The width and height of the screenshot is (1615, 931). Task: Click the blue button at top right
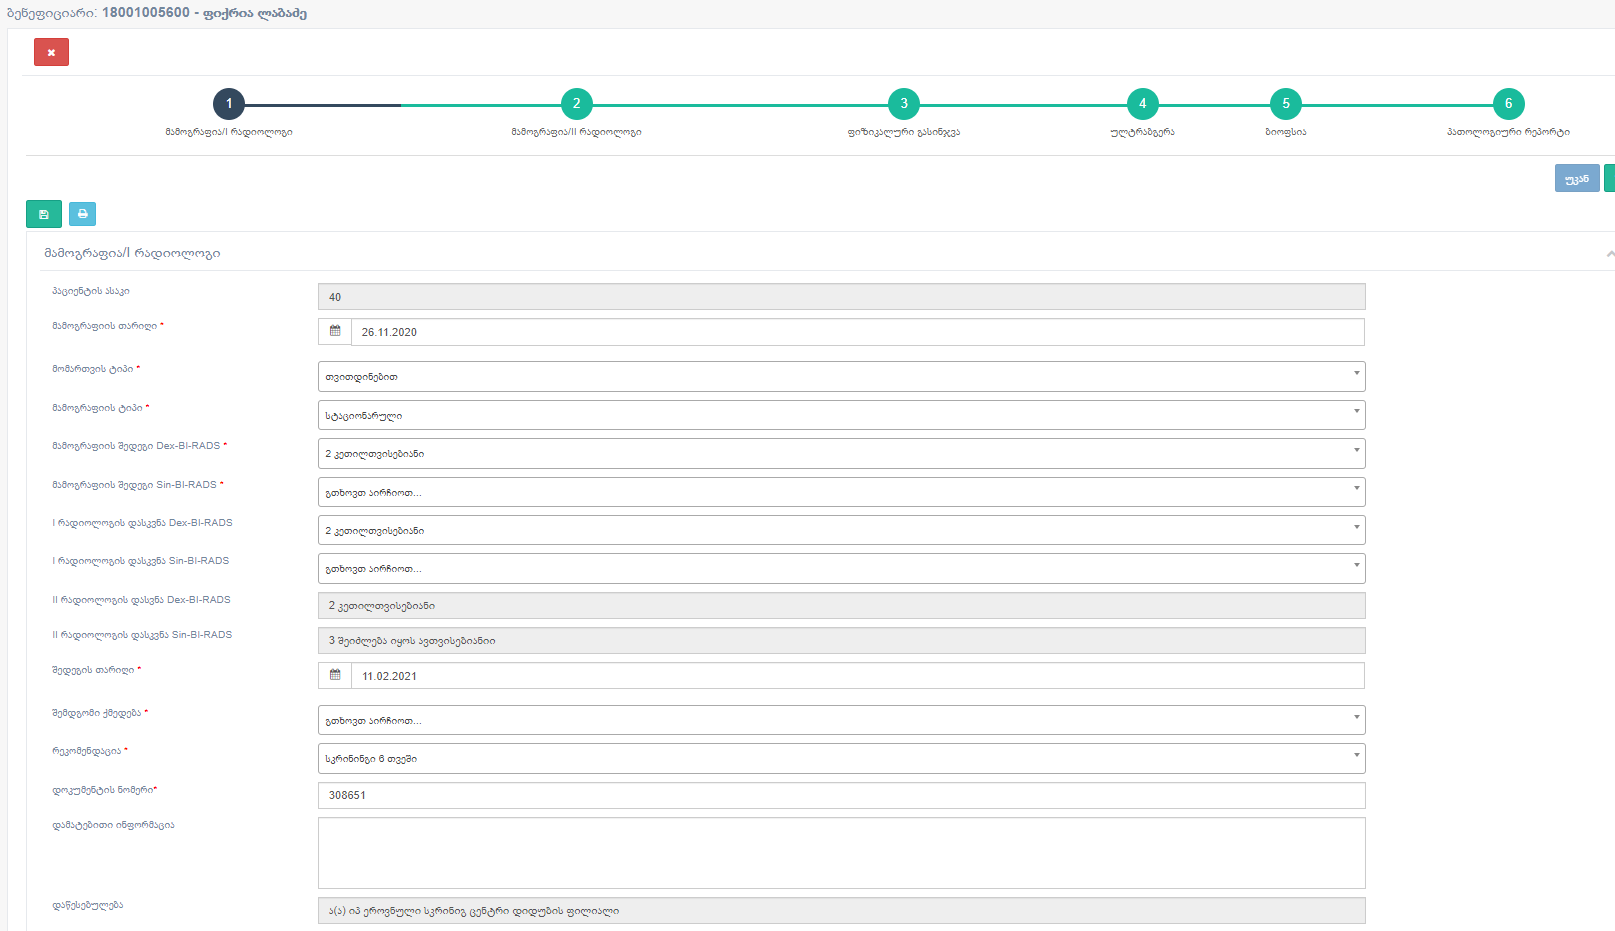pos(1576,179)
